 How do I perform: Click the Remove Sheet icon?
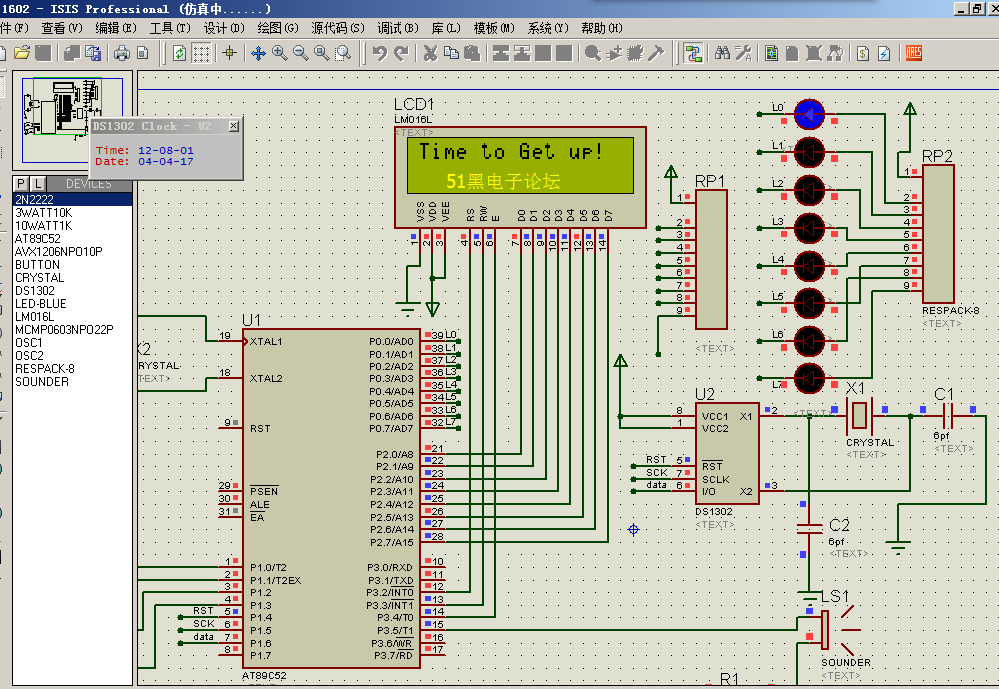pos(814,53)
